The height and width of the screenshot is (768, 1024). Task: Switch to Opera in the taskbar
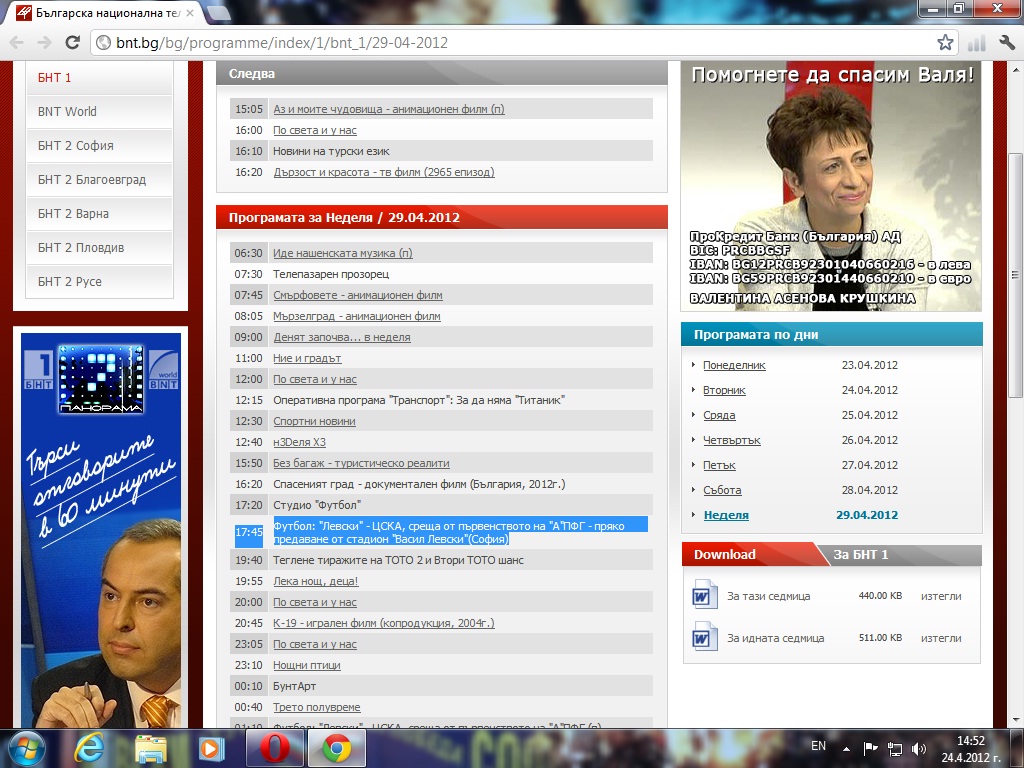pos(275,748)
